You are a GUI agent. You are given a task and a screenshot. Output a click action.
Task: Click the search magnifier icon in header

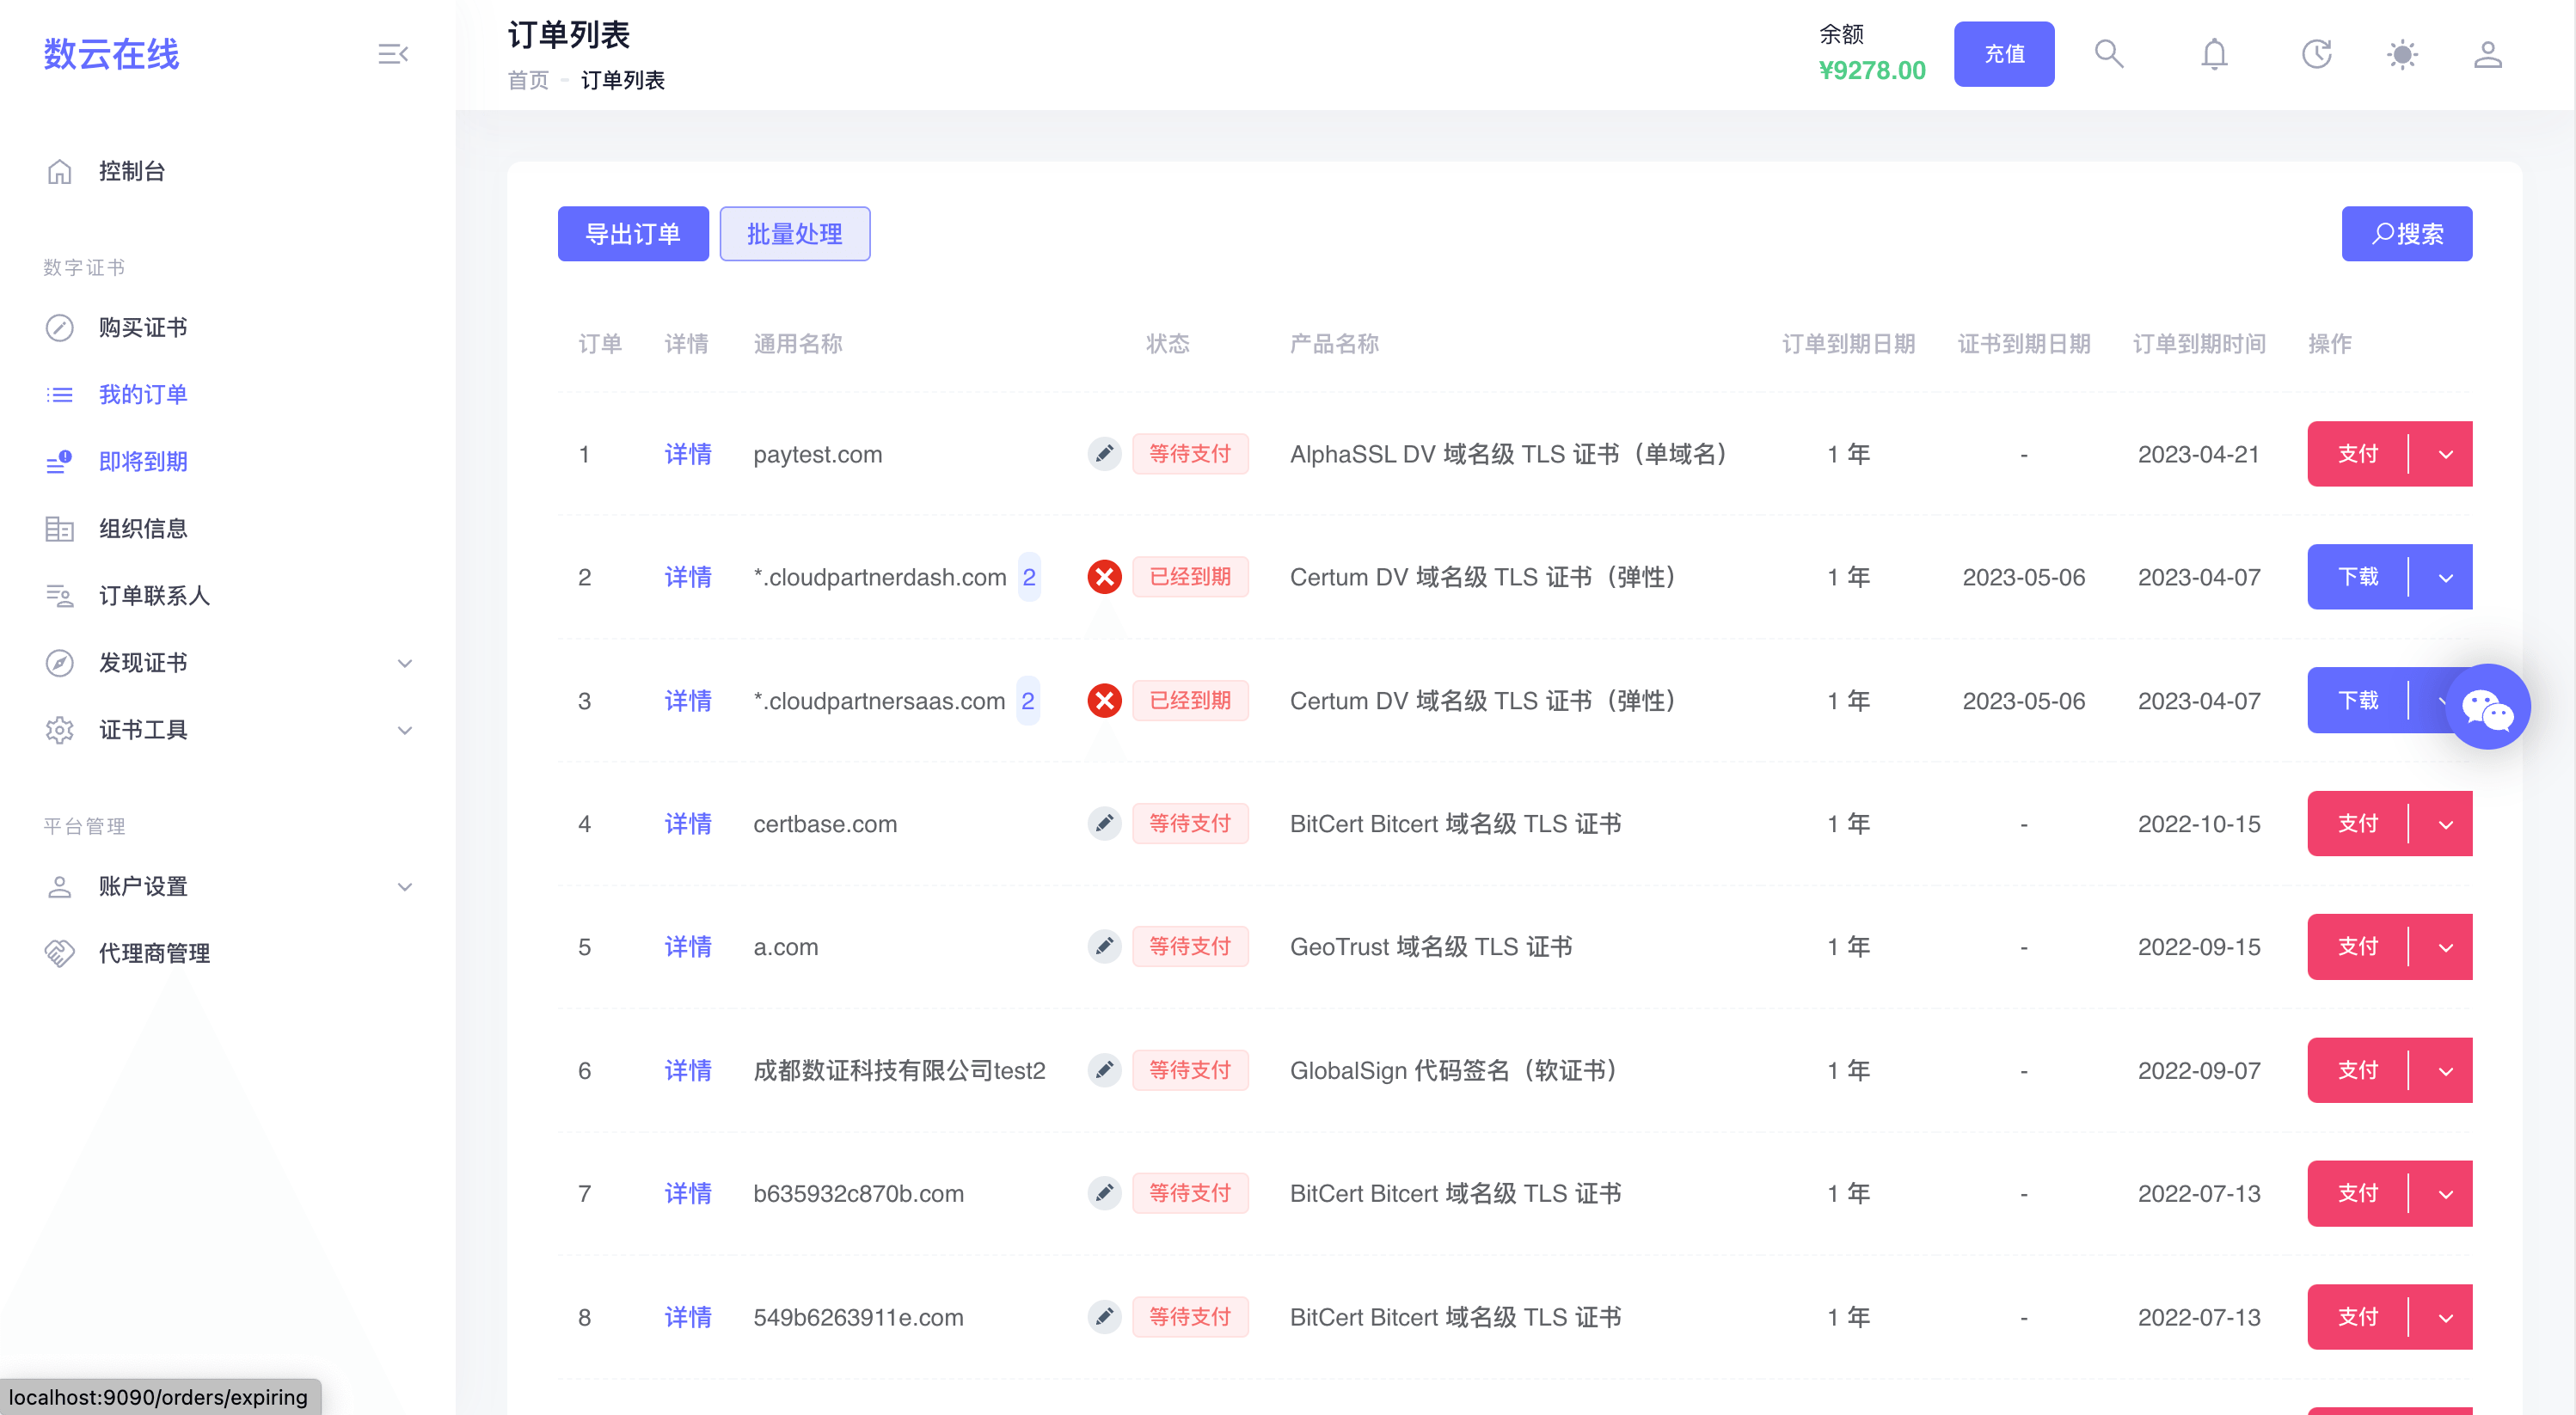(2108, 54)
